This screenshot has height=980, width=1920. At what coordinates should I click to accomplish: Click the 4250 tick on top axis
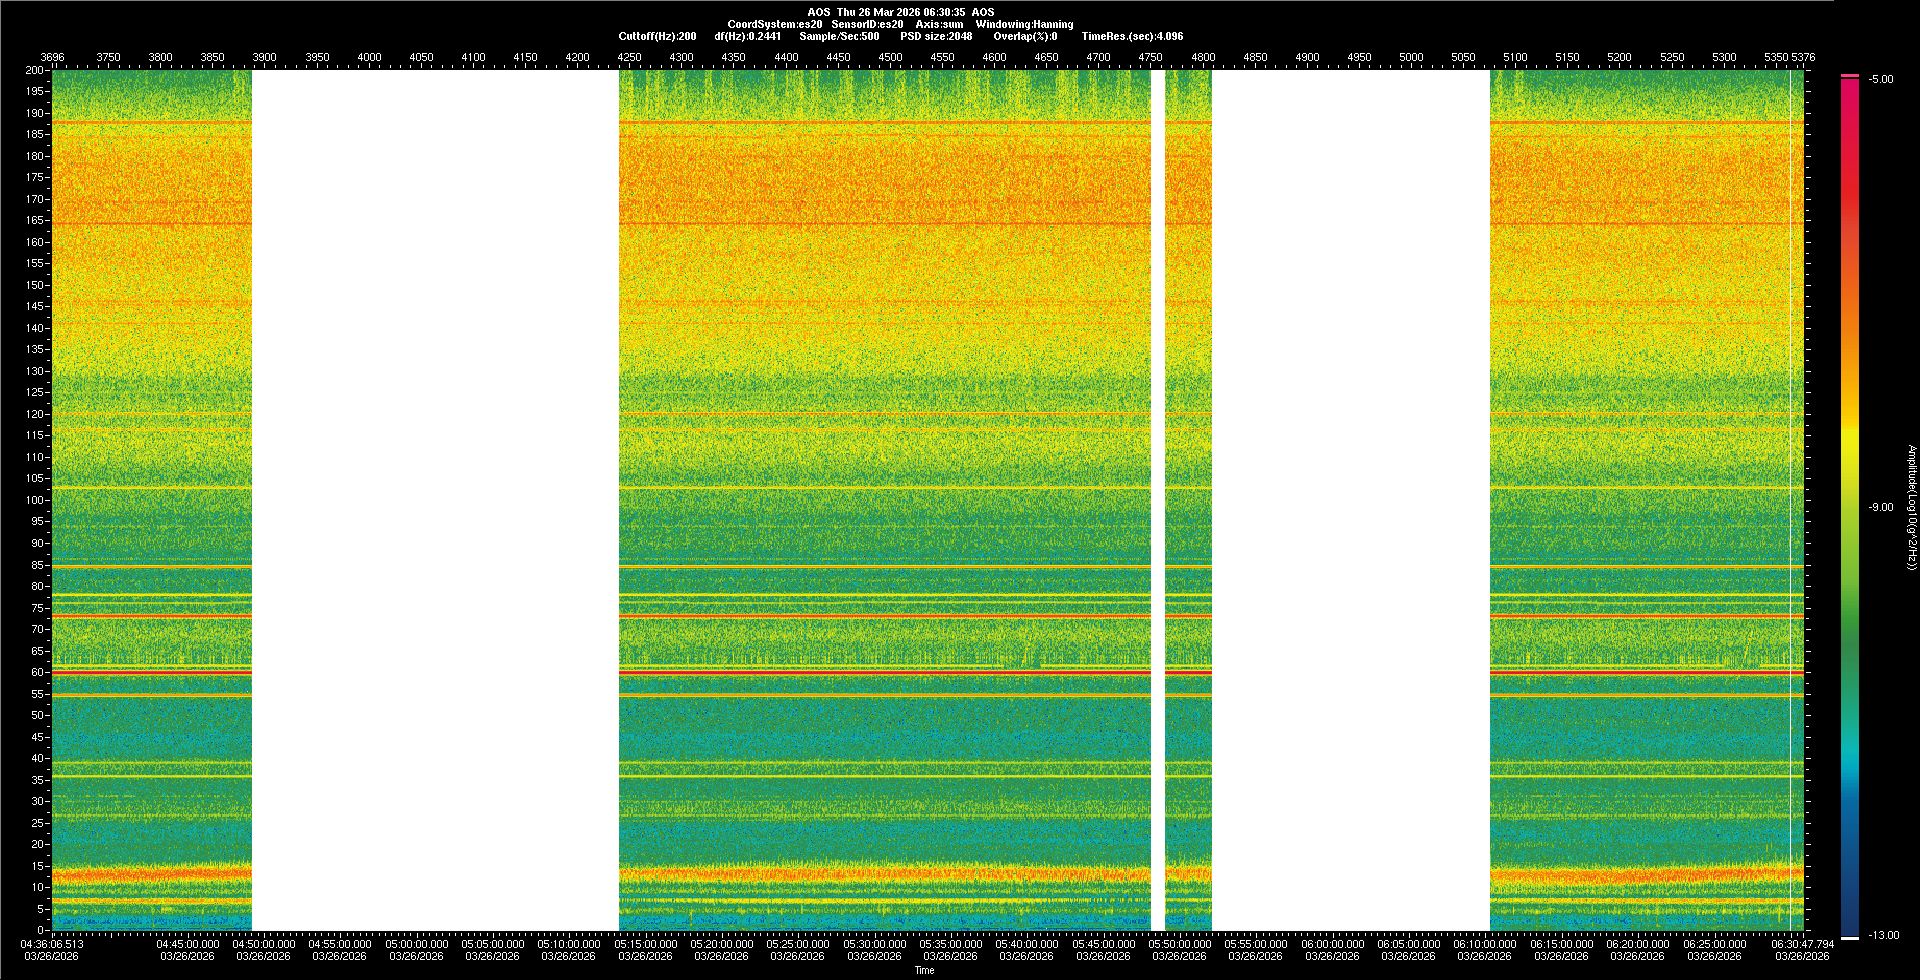[x=629, y=57]
